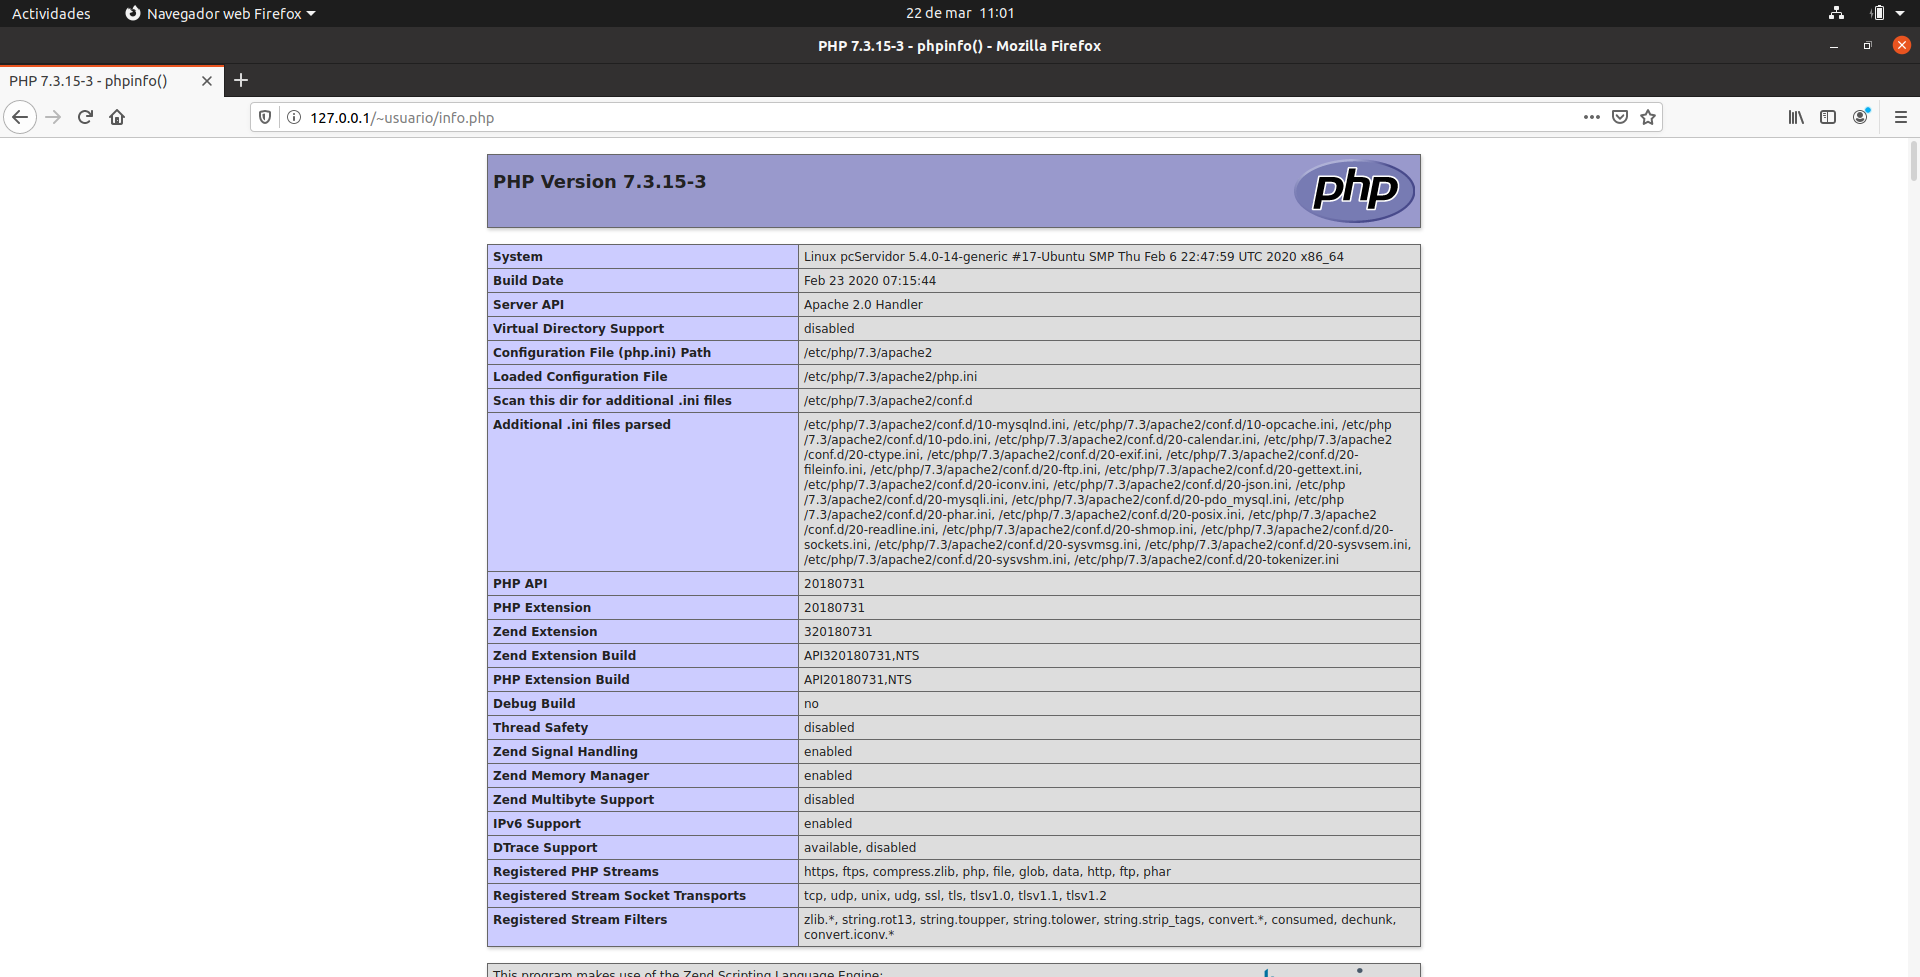Bookmark this page with the star
This screenshot has width=1920, height=977.
[1648, 117]
